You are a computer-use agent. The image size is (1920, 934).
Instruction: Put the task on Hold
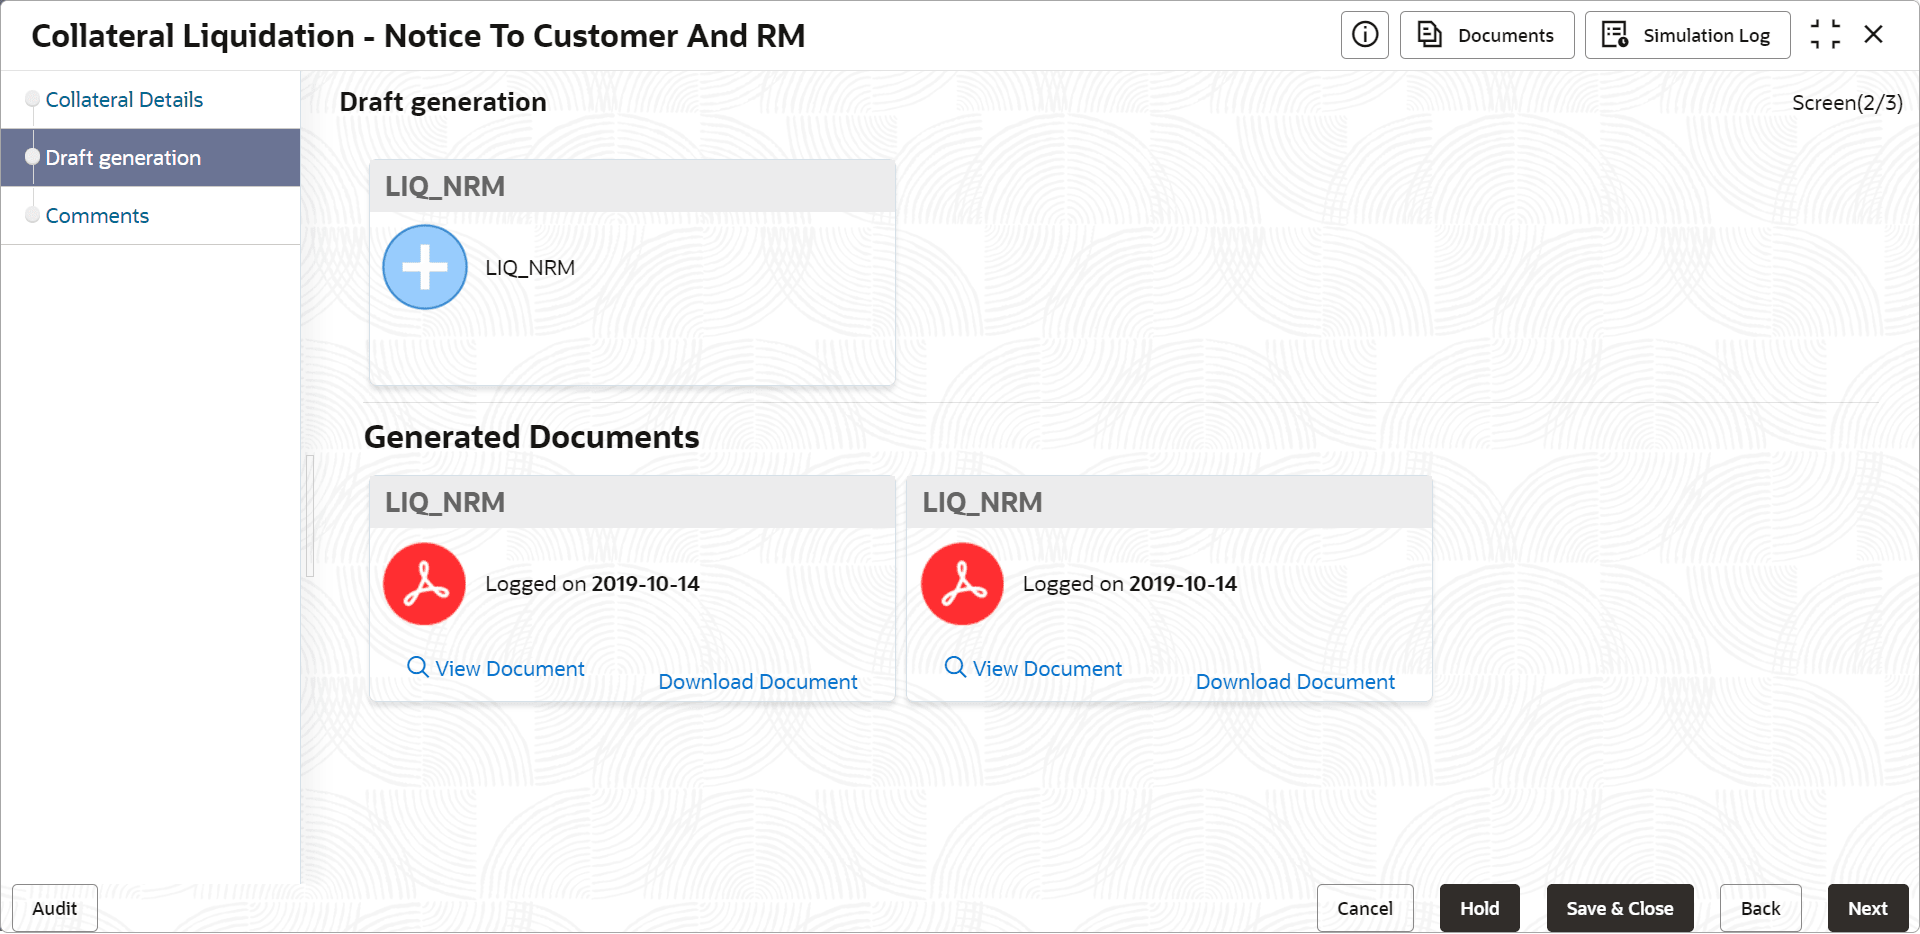[x=1480, y=908]
